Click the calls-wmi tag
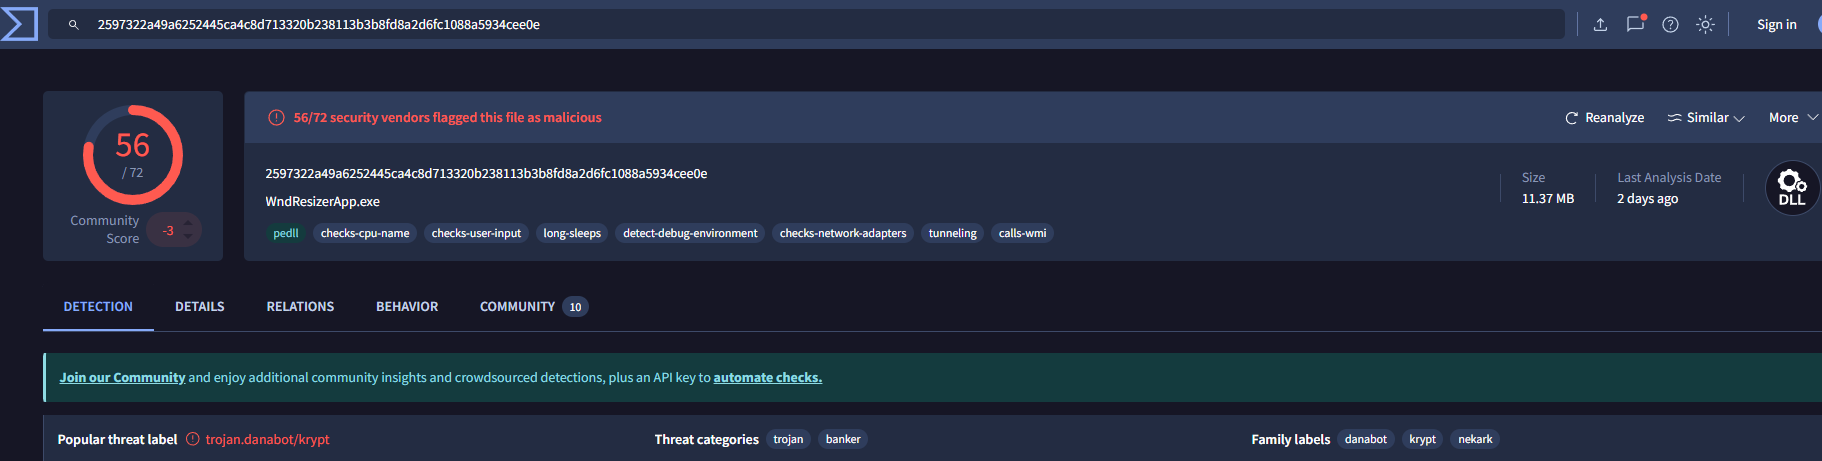 pos(1022,233)
